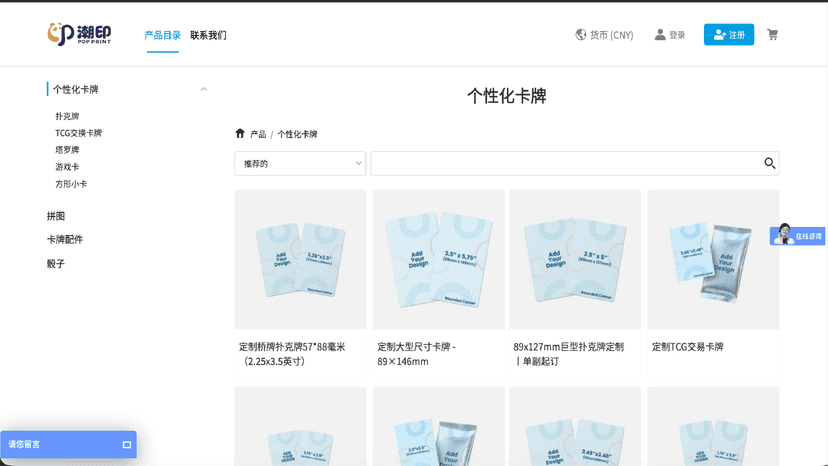Open 定制桥牌扑克牌57*88毫米 product thumbnail

(x=300, y=259)
